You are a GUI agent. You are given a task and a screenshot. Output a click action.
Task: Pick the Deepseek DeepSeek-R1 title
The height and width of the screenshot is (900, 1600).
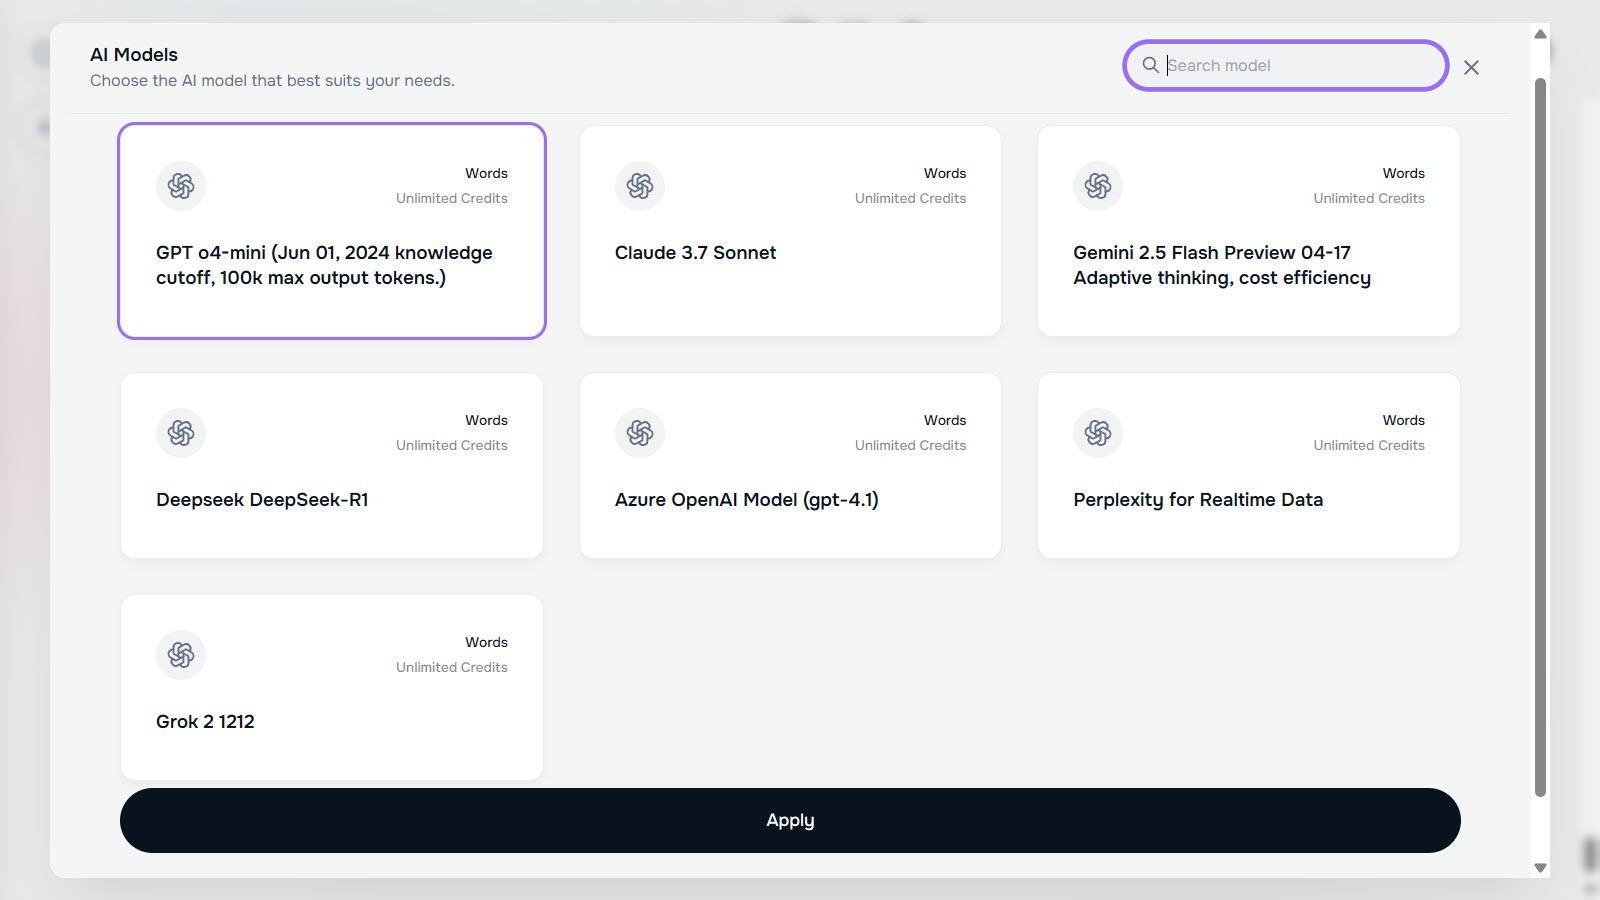[262, 500]
